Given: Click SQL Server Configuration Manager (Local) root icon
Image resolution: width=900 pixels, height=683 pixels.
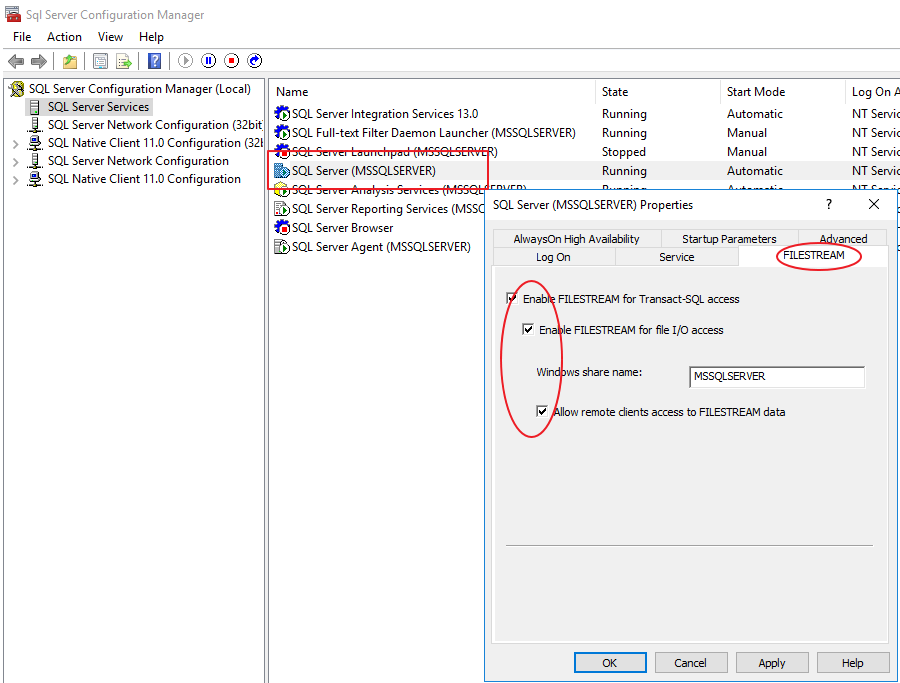Looking at the screenshot, I should click(x=17, y=89).
